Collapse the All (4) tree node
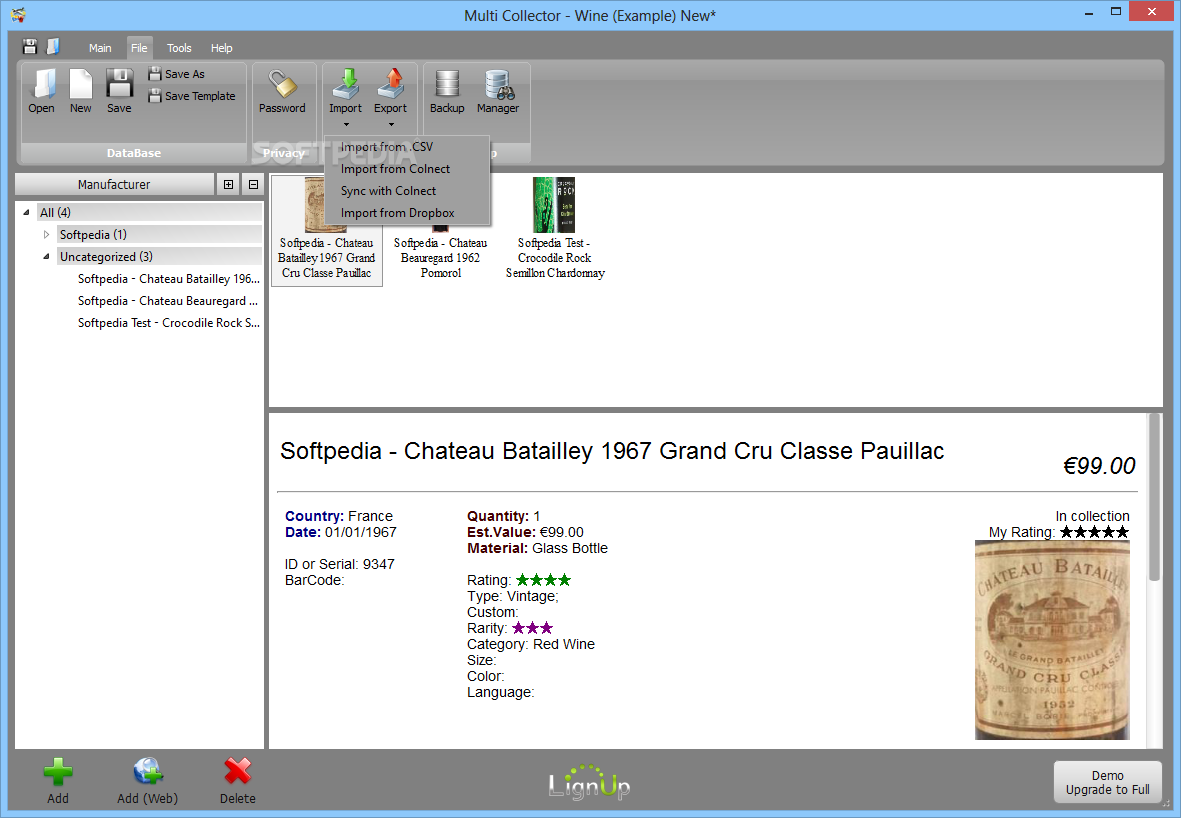The image size is (1181, 818). tap(26, 212)
